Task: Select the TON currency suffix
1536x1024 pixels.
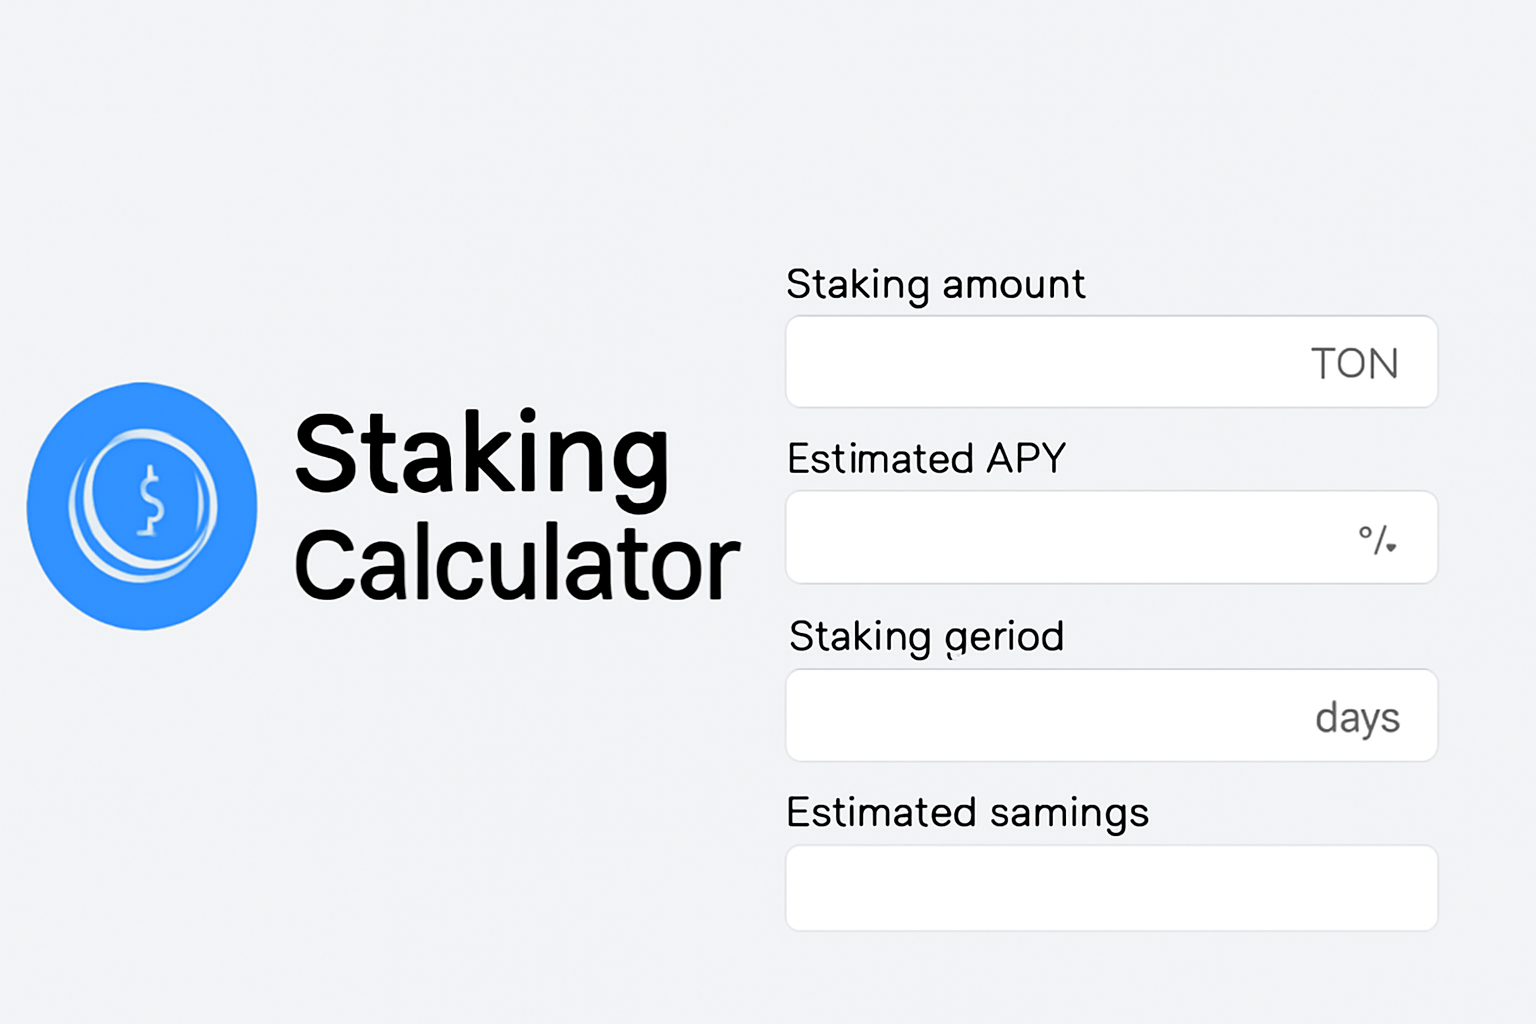Action: pyautogui.click(x=1354, y=364)
